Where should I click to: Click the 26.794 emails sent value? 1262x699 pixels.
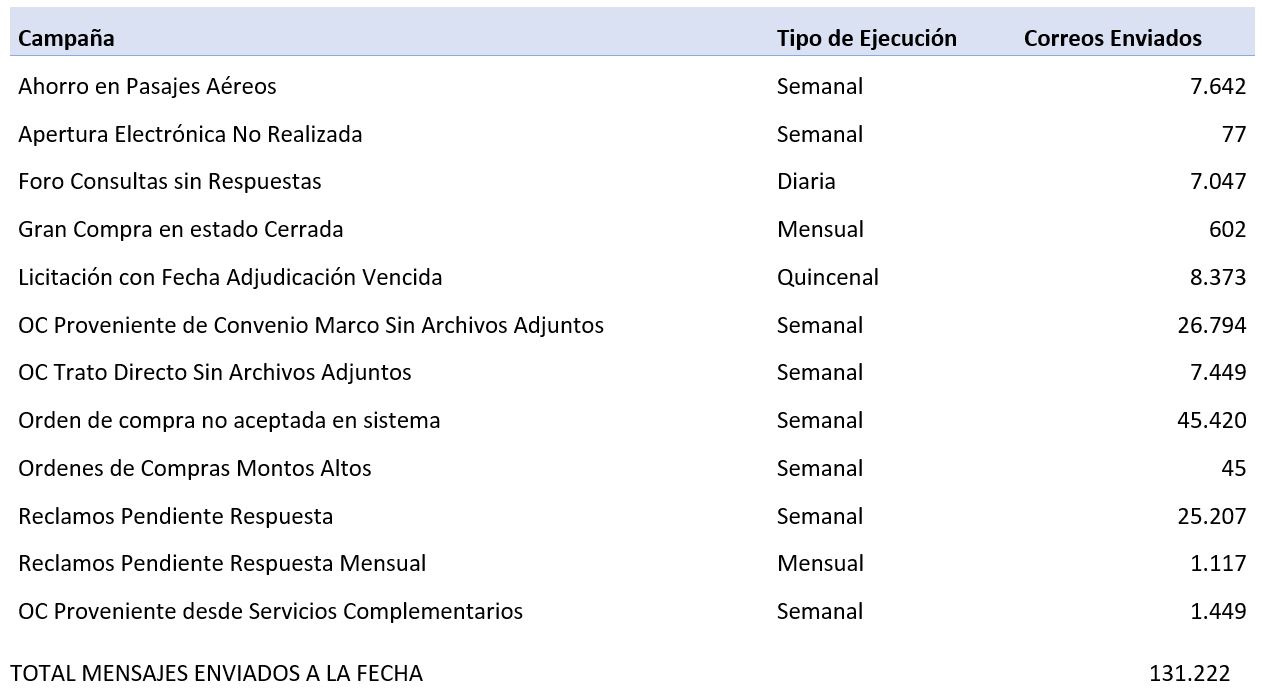tap(1212, 325)
